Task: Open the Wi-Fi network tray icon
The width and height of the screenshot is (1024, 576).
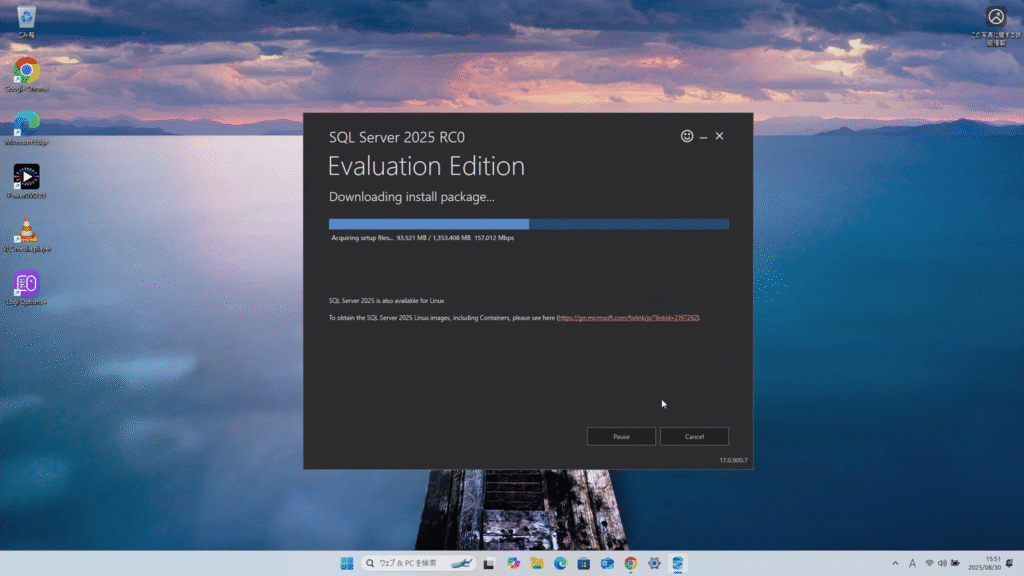Action: 929,563
